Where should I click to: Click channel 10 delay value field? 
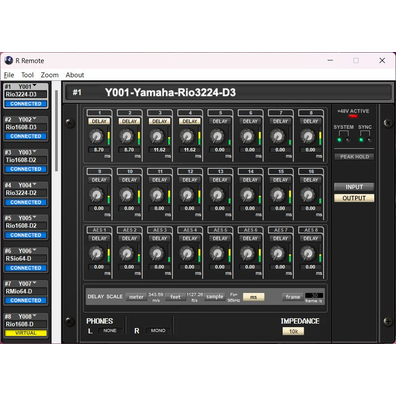pyautogui.click(x=129, y=208)
